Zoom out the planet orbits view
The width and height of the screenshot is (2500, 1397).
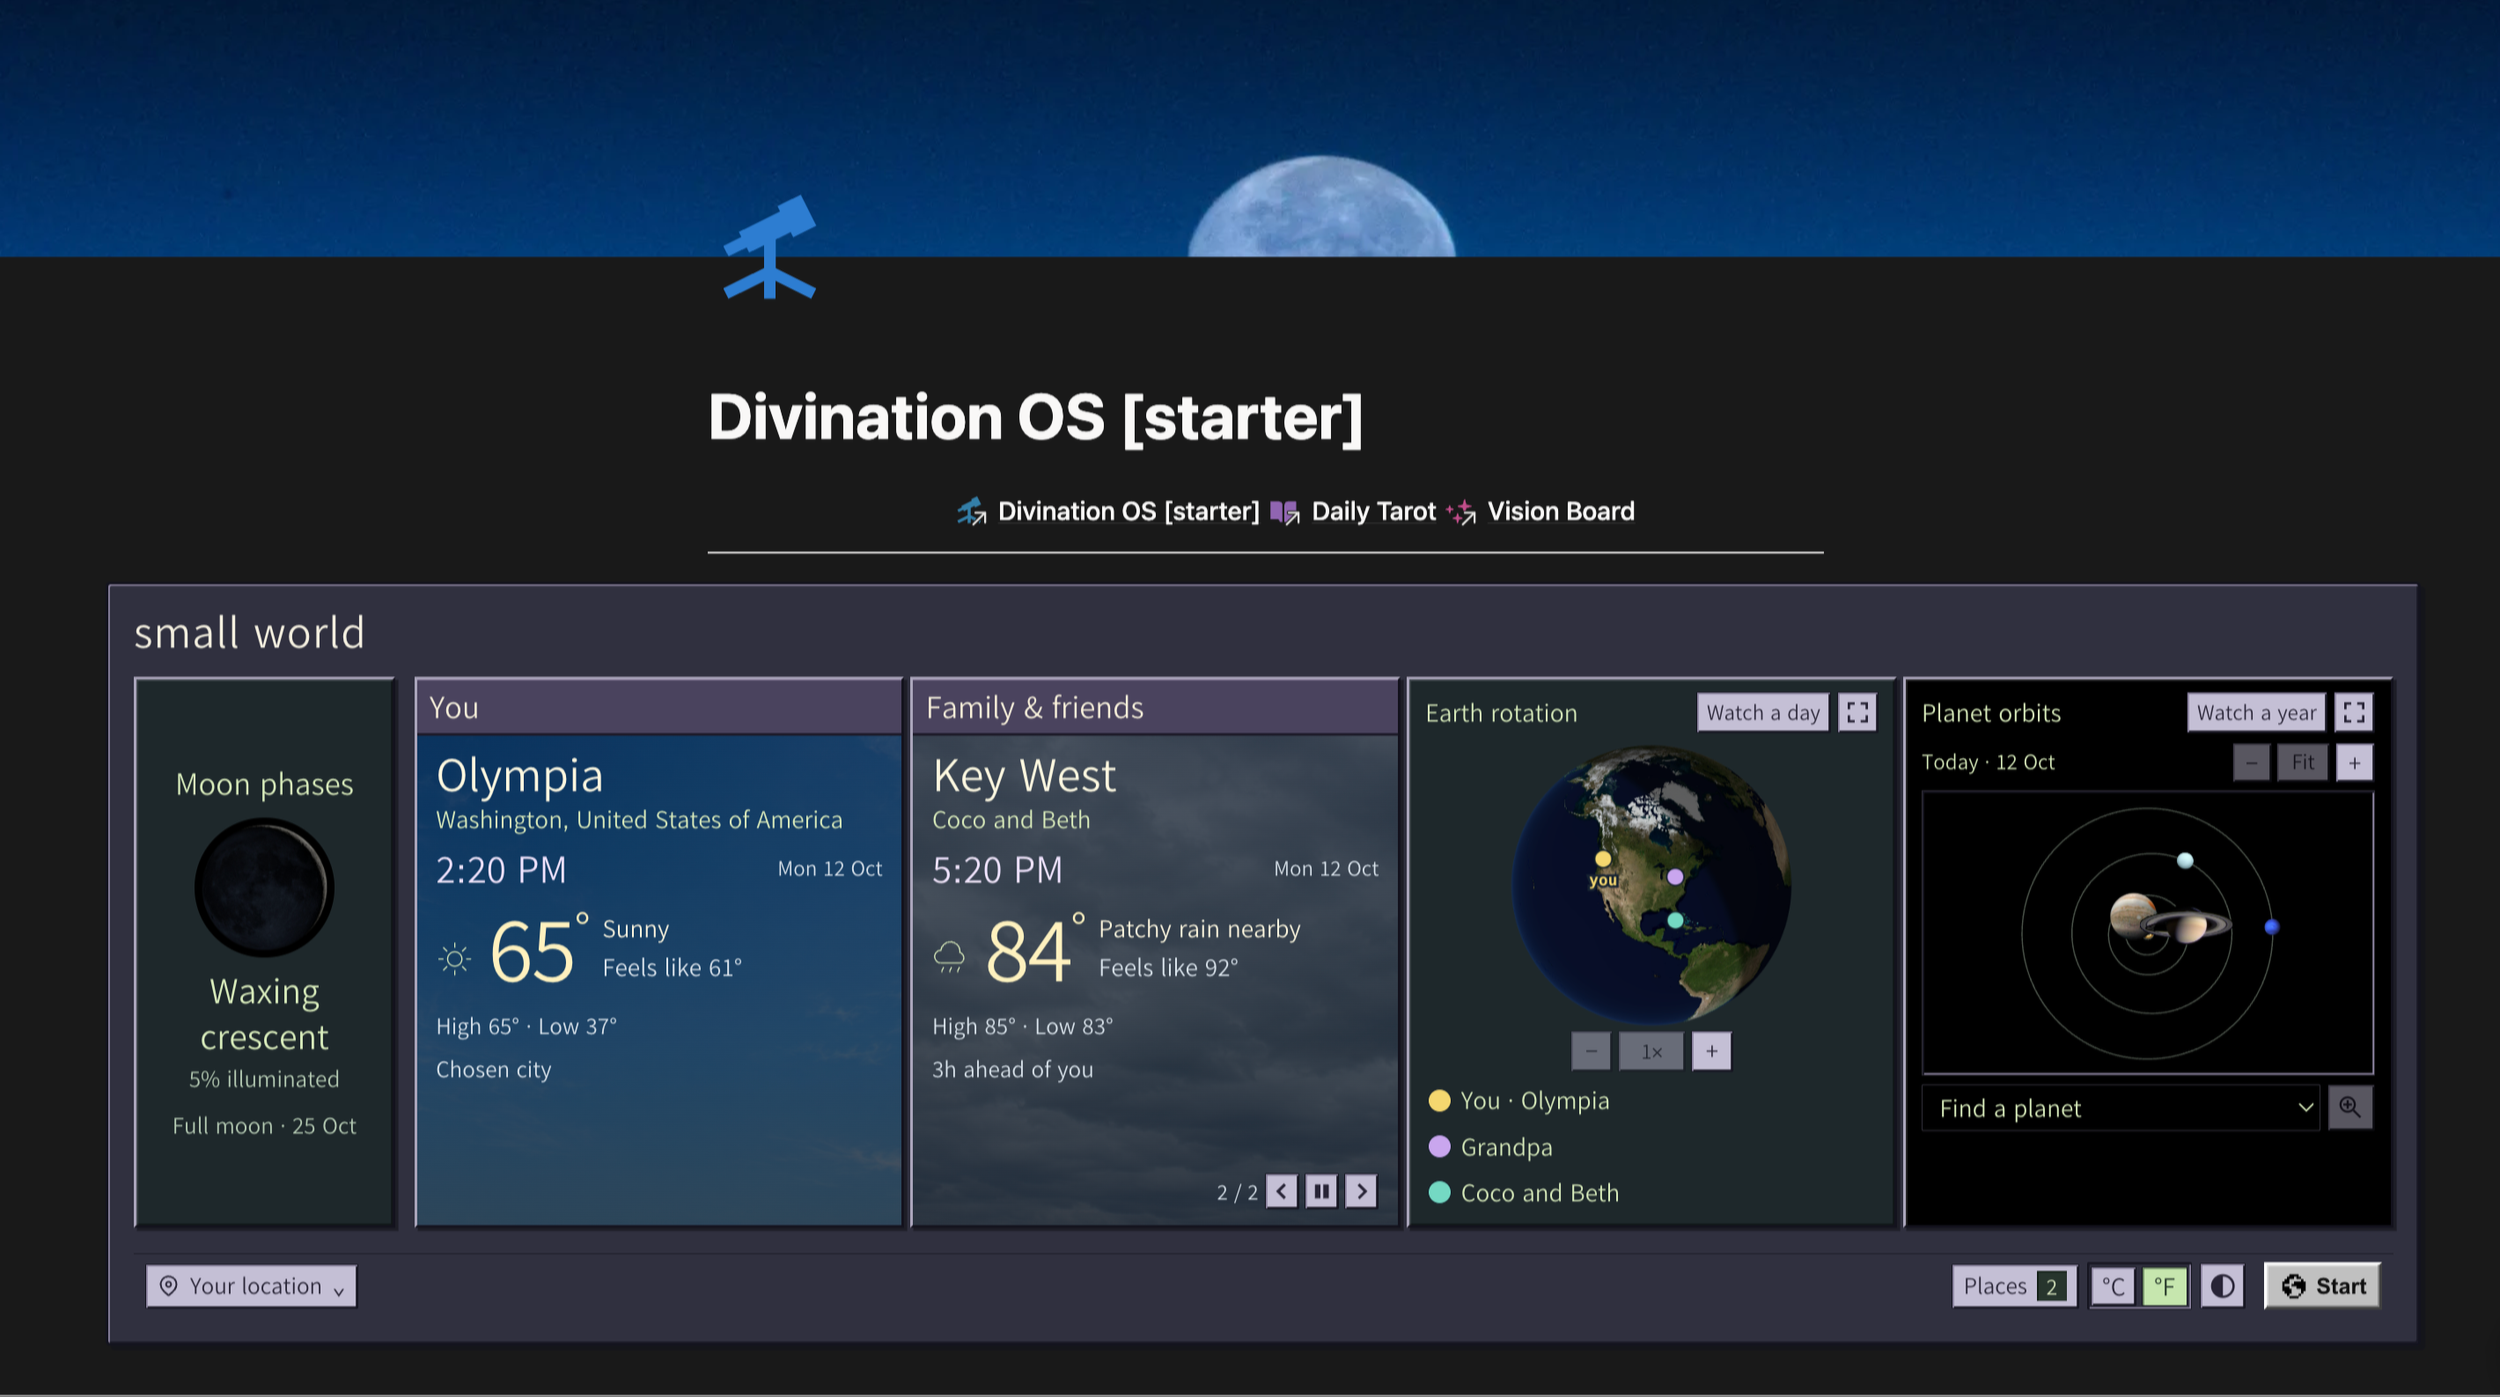(x=2251, y=762)
